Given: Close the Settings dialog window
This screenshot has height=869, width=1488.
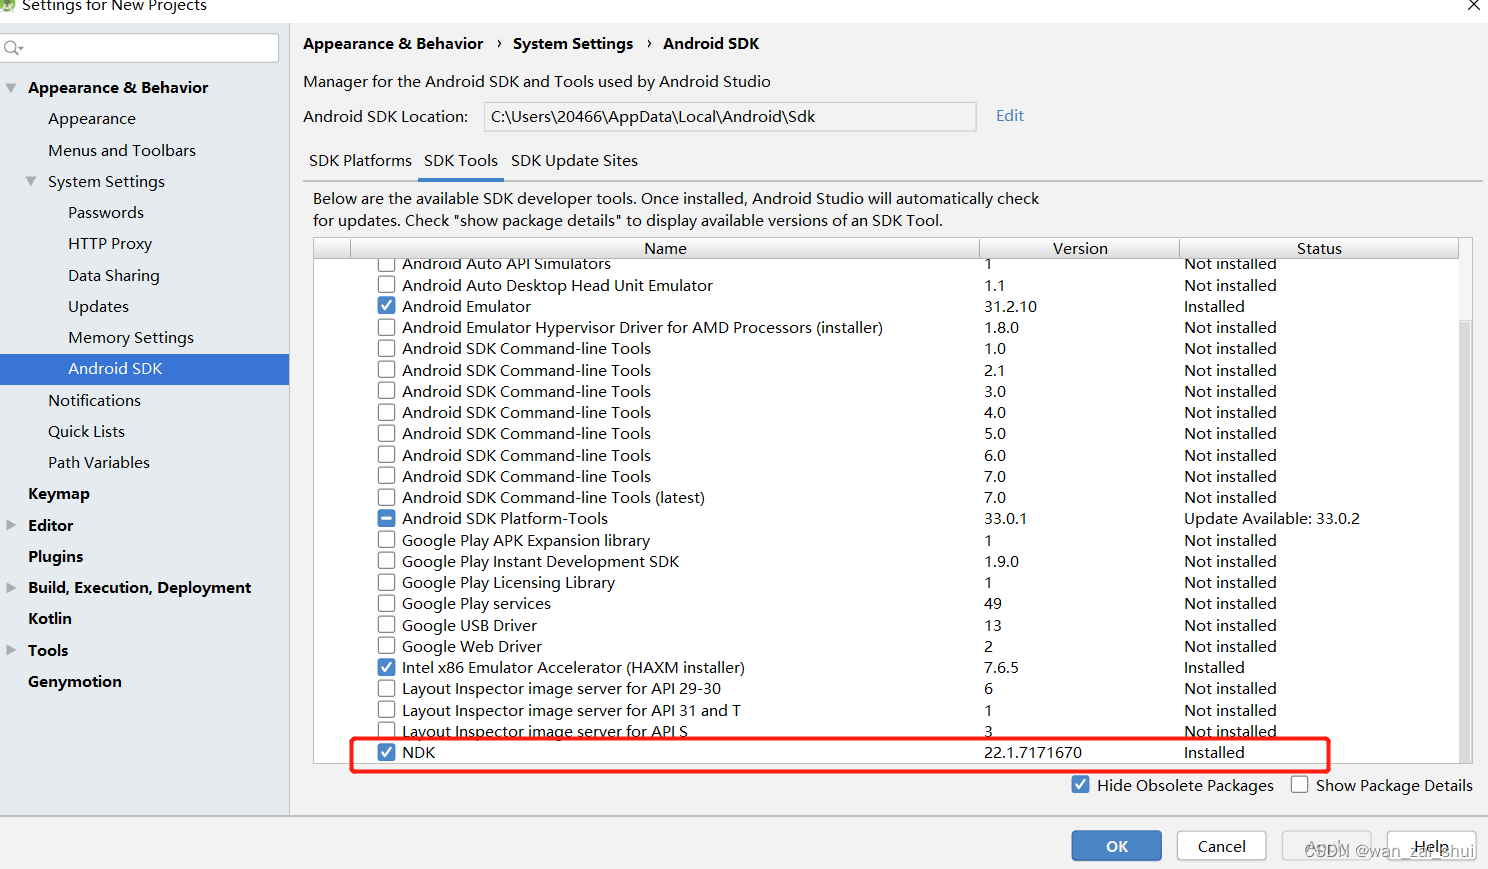Looking at the screenshot, I should tap(1474, 5).
